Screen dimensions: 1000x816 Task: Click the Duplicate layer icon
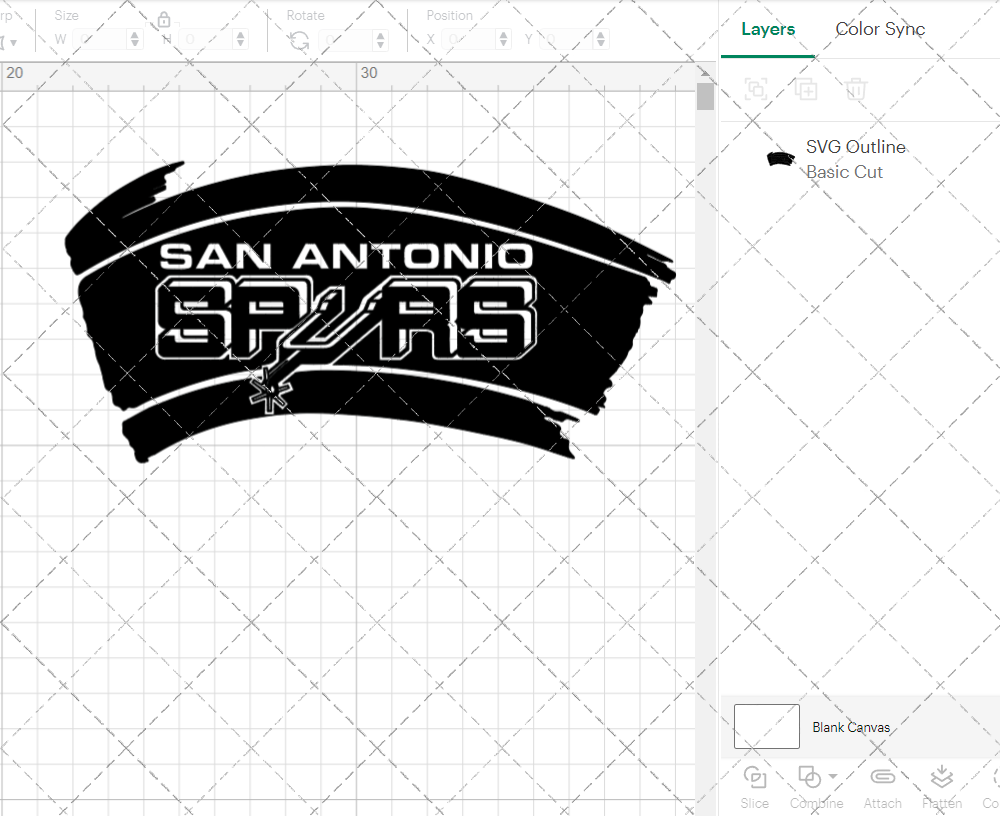[x=806, y=90]
